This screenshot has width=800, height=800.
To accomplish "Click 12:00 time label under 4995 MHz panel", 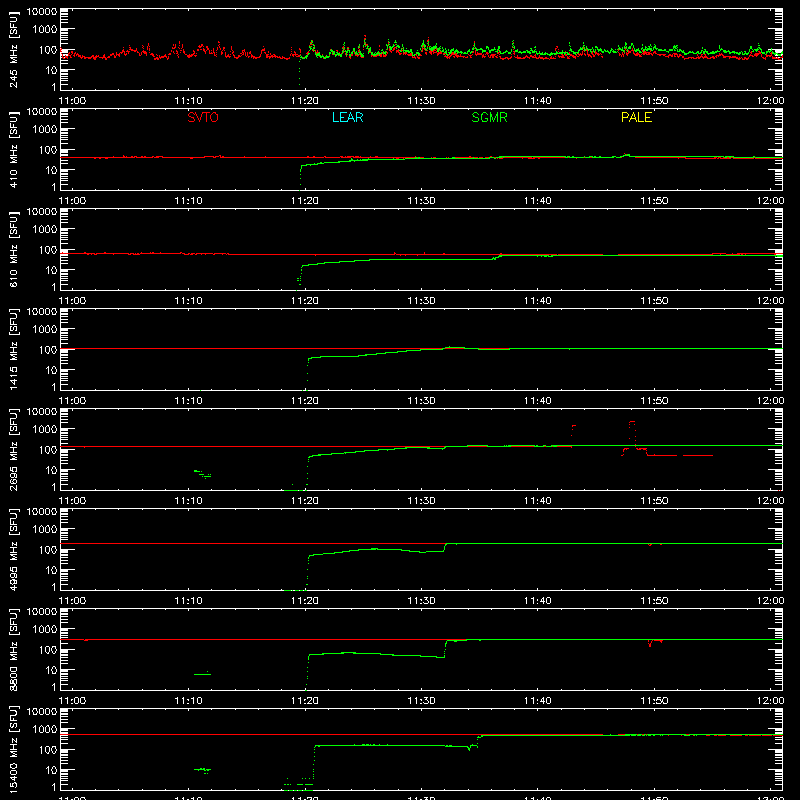I will tap(770, 601).
